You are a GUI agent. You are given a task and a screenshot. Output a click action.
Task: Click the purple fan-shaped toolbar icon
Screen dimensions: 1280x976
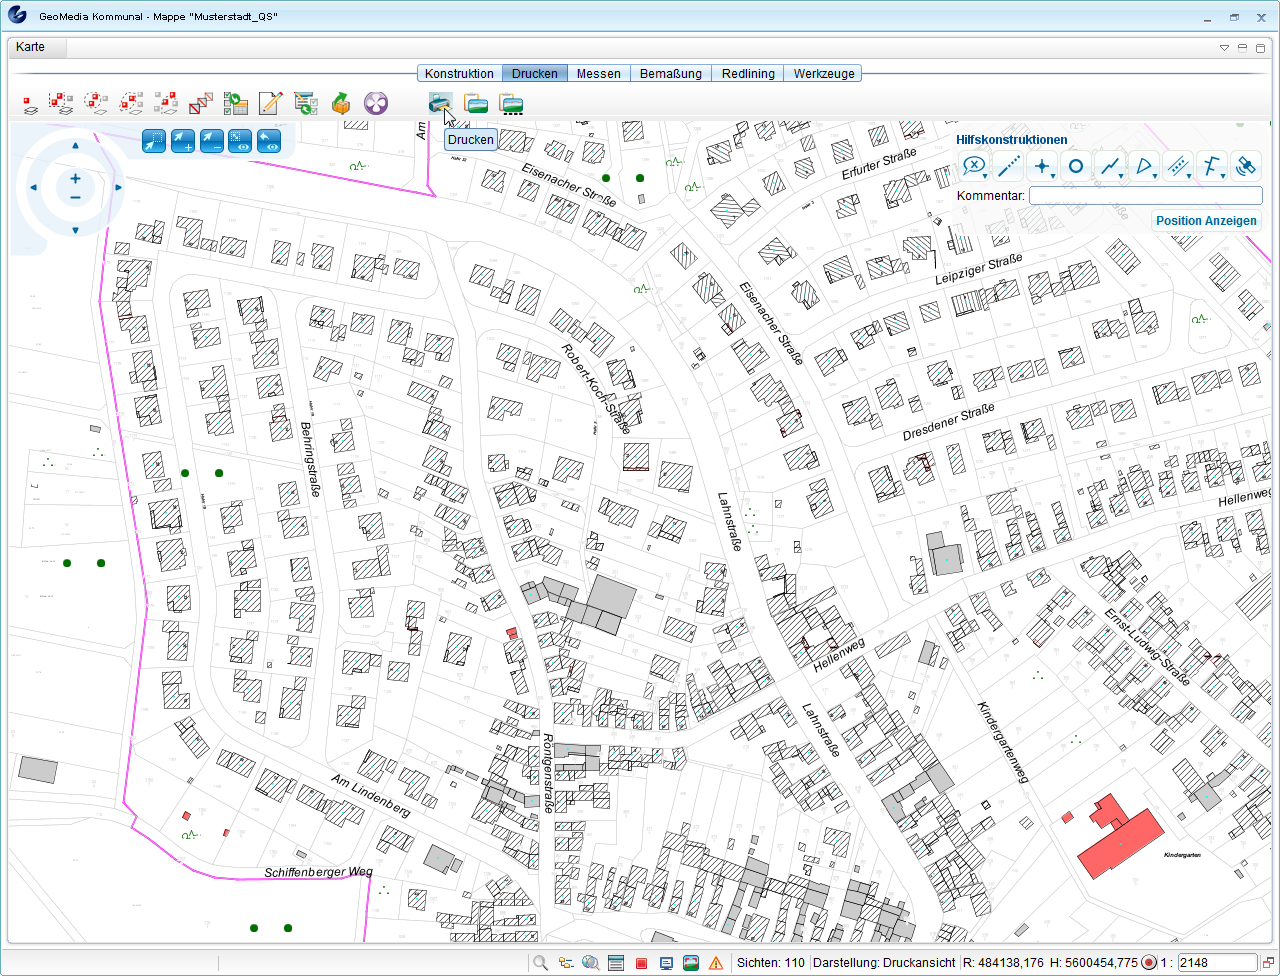pos(376,103)
